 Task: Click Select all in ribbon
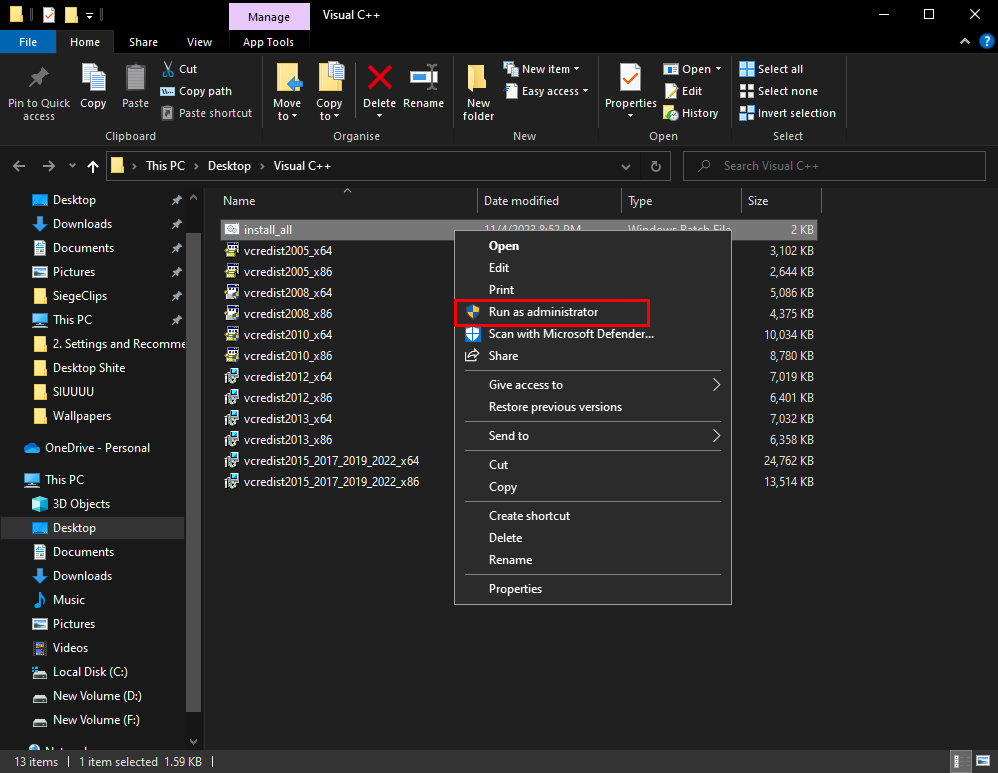[771, 69]
